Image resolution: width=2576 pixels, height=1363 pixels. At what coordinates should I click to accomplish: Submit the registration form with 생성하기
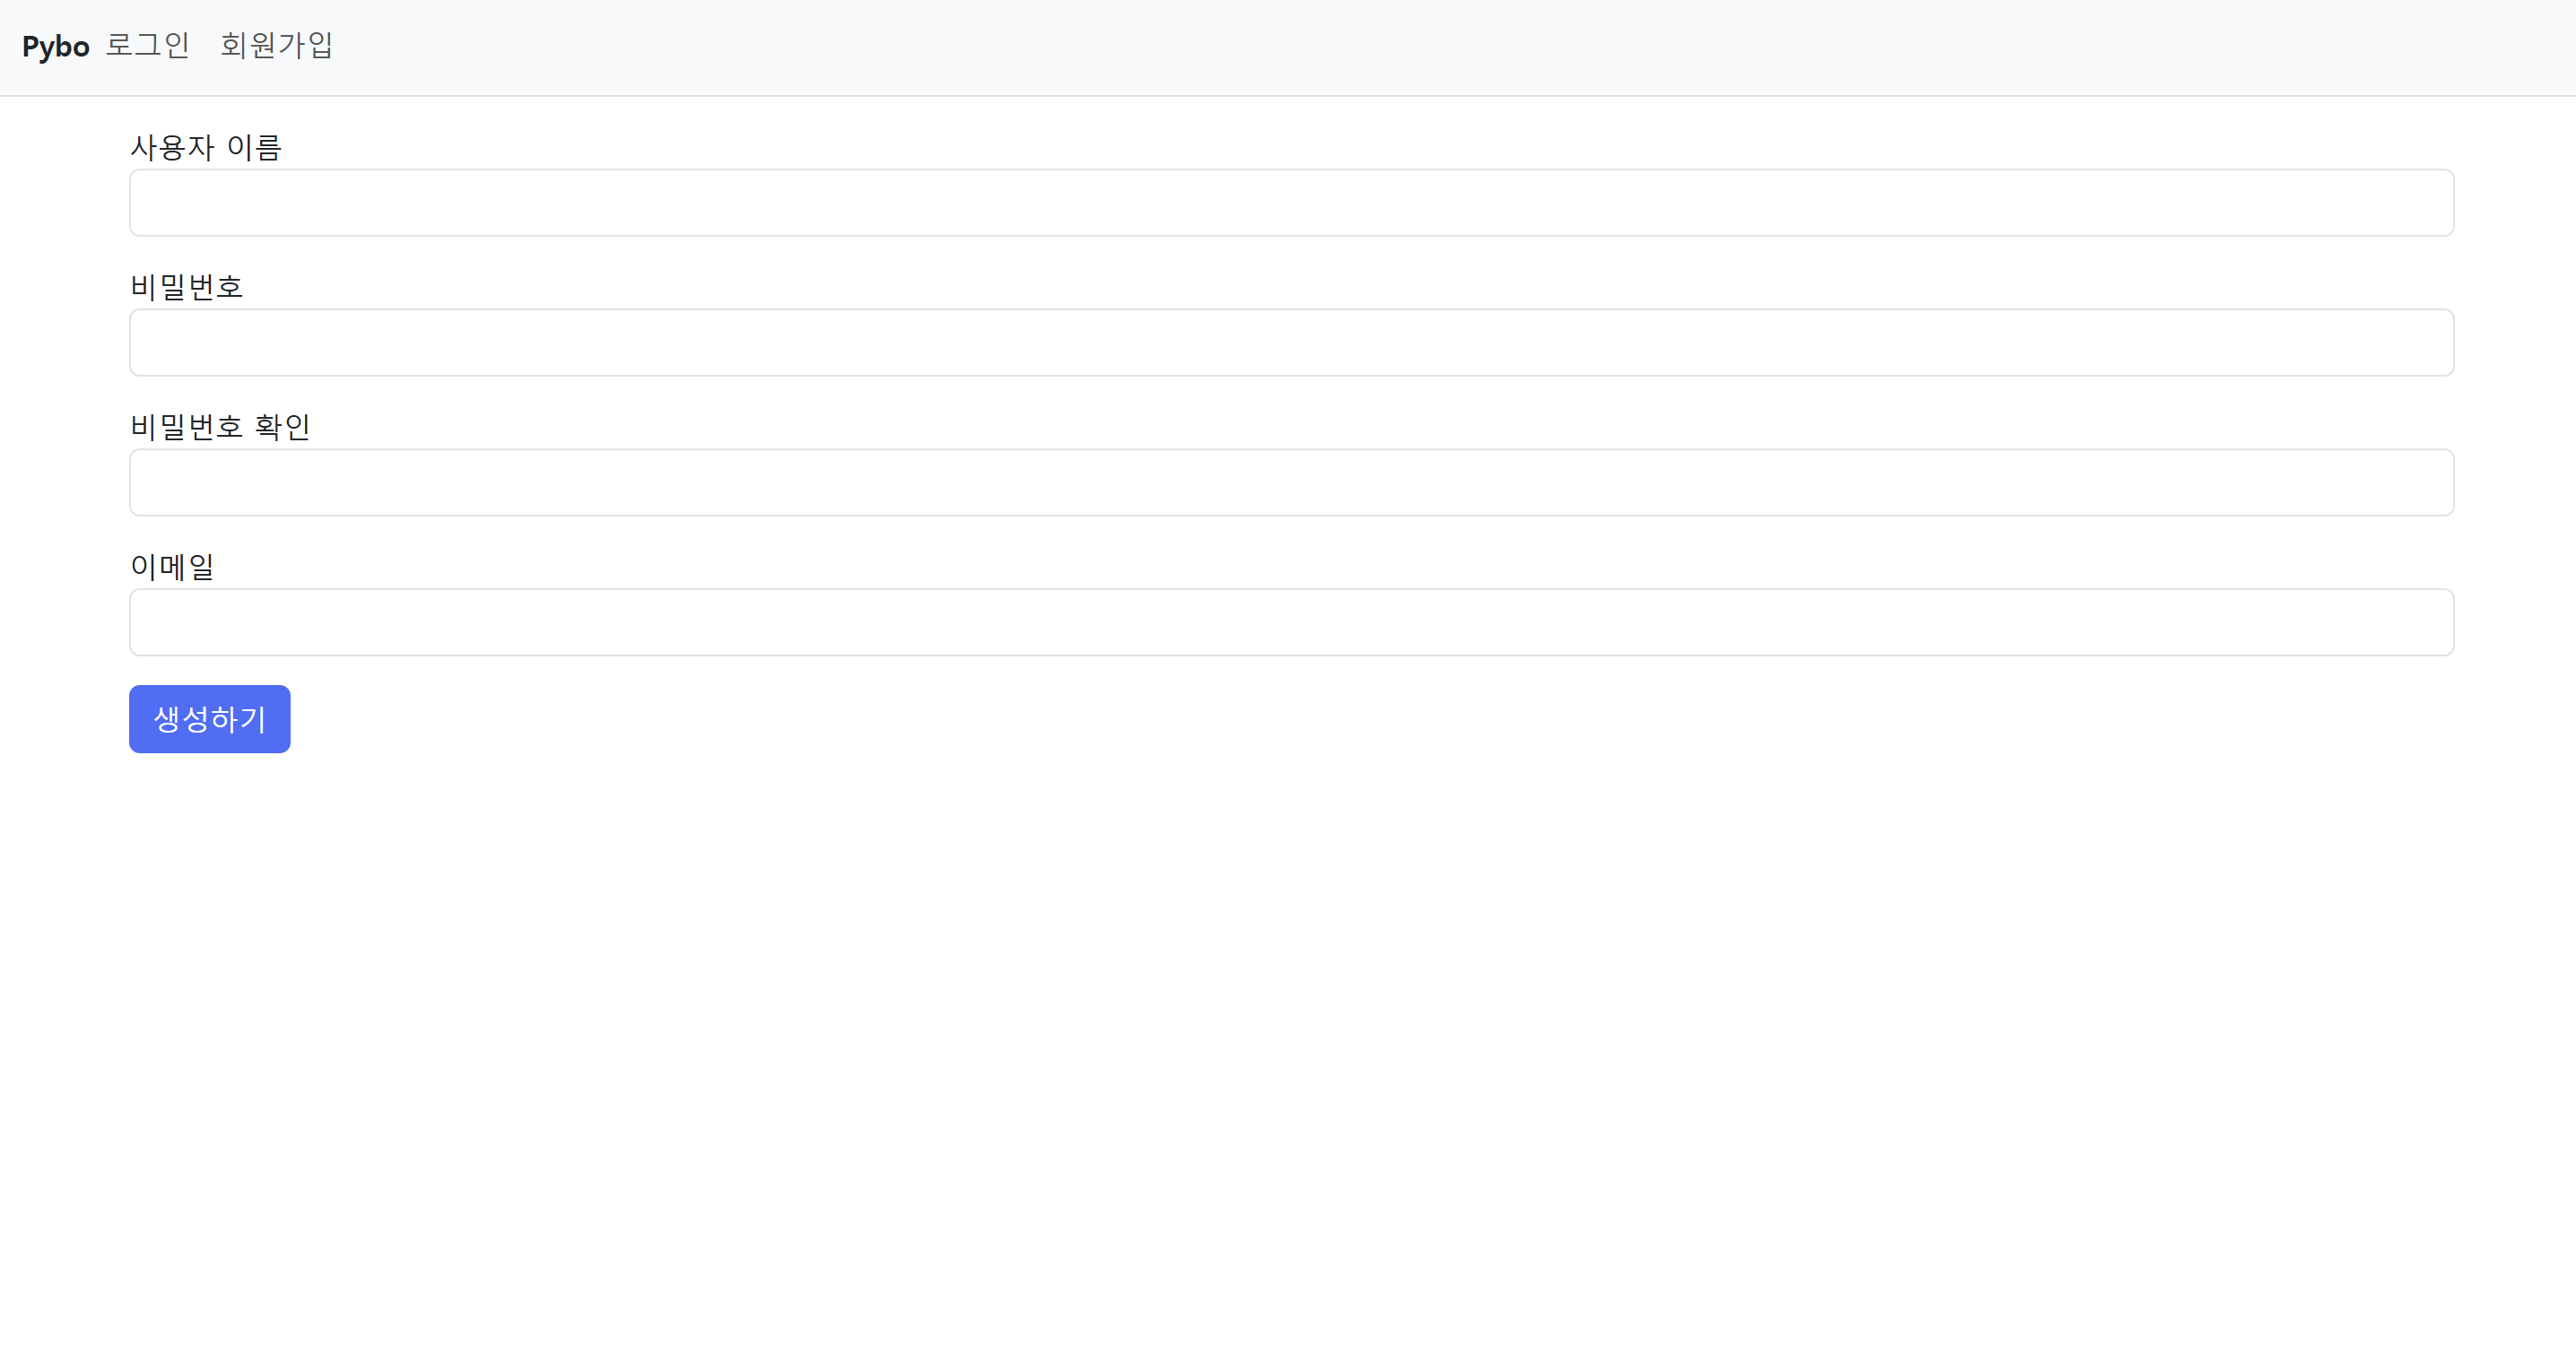point(210,719)
